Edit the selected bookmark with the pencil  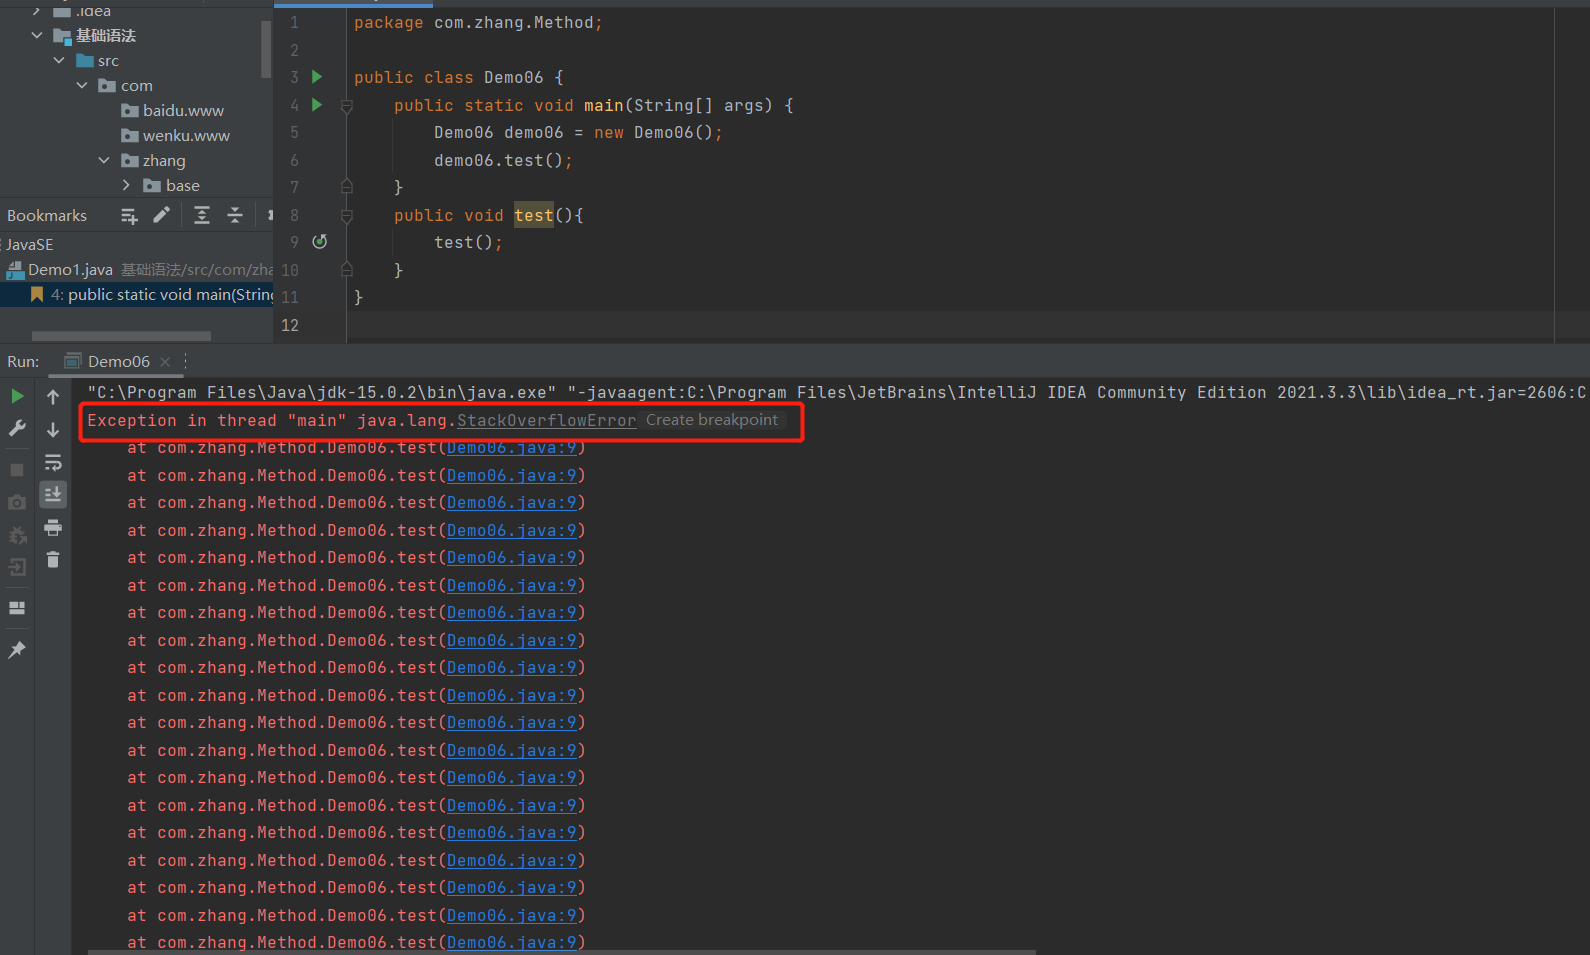(x=161, y=215)
